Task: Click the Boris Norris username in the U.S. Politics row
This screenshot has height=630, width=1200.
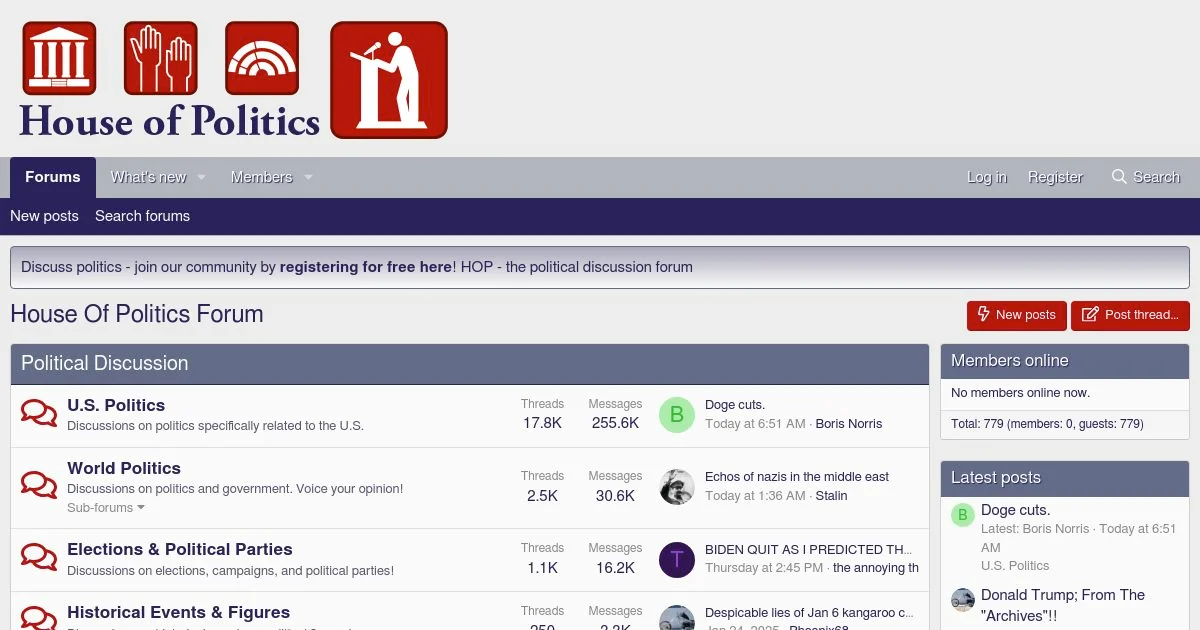Action: (849, 424)
